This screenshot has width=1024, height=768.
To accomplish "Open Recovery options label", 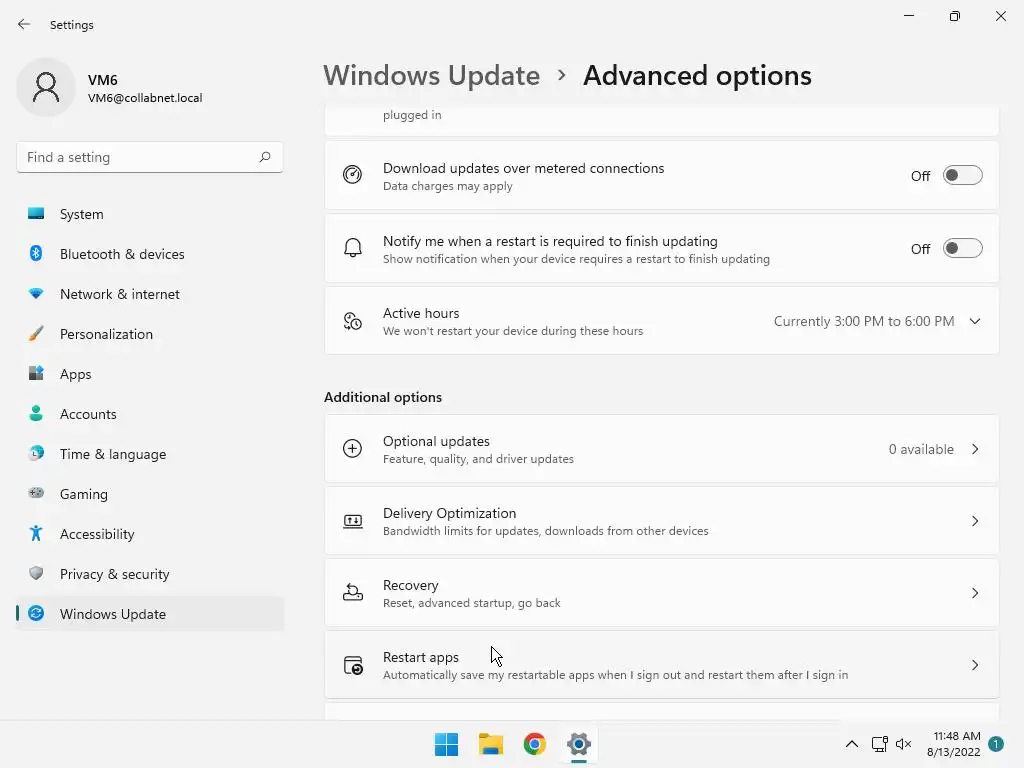I will (x=410, y=585).
